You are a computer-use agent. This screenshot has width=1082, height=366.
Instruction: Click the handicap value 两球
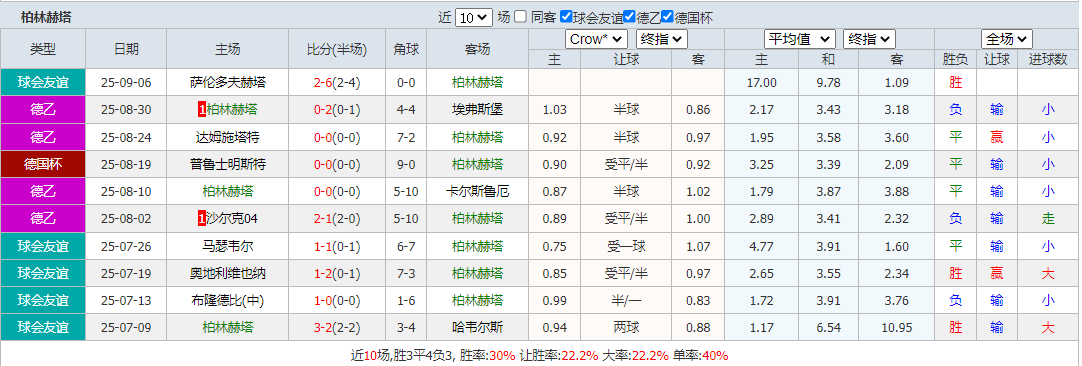click(x=626, y=327)
